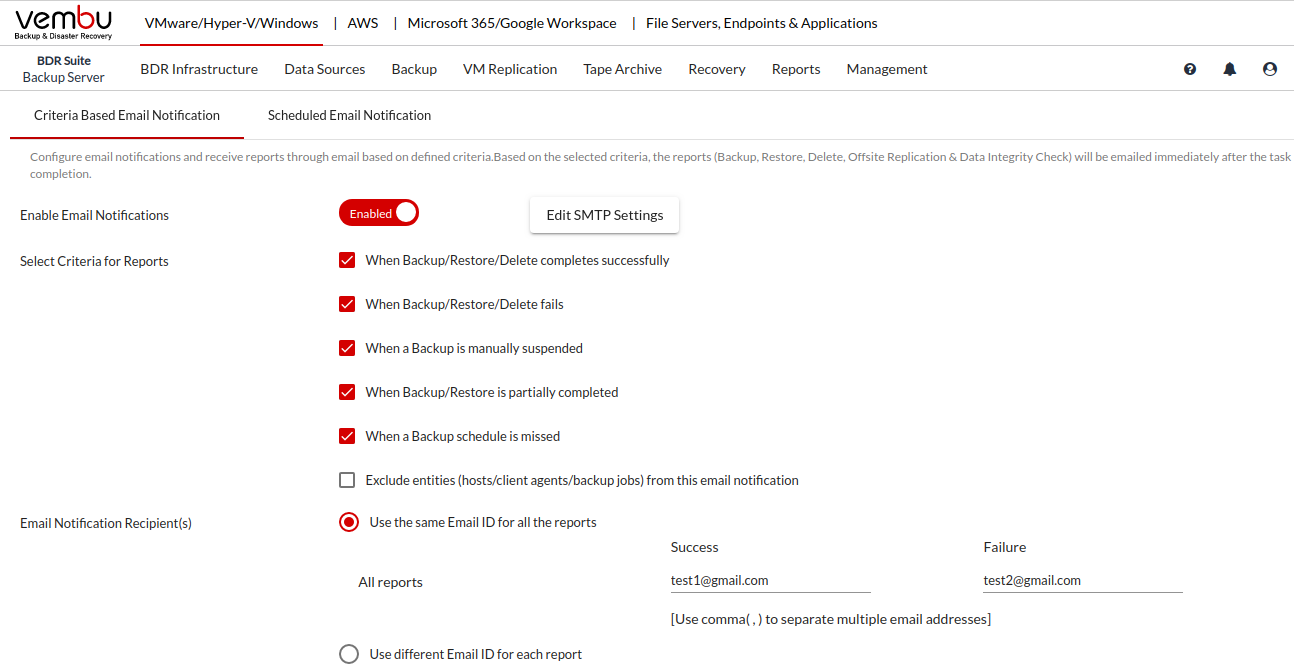Open the user account profile icon
This screenshot has height=669, width=1294.
tap(1270, 69)
